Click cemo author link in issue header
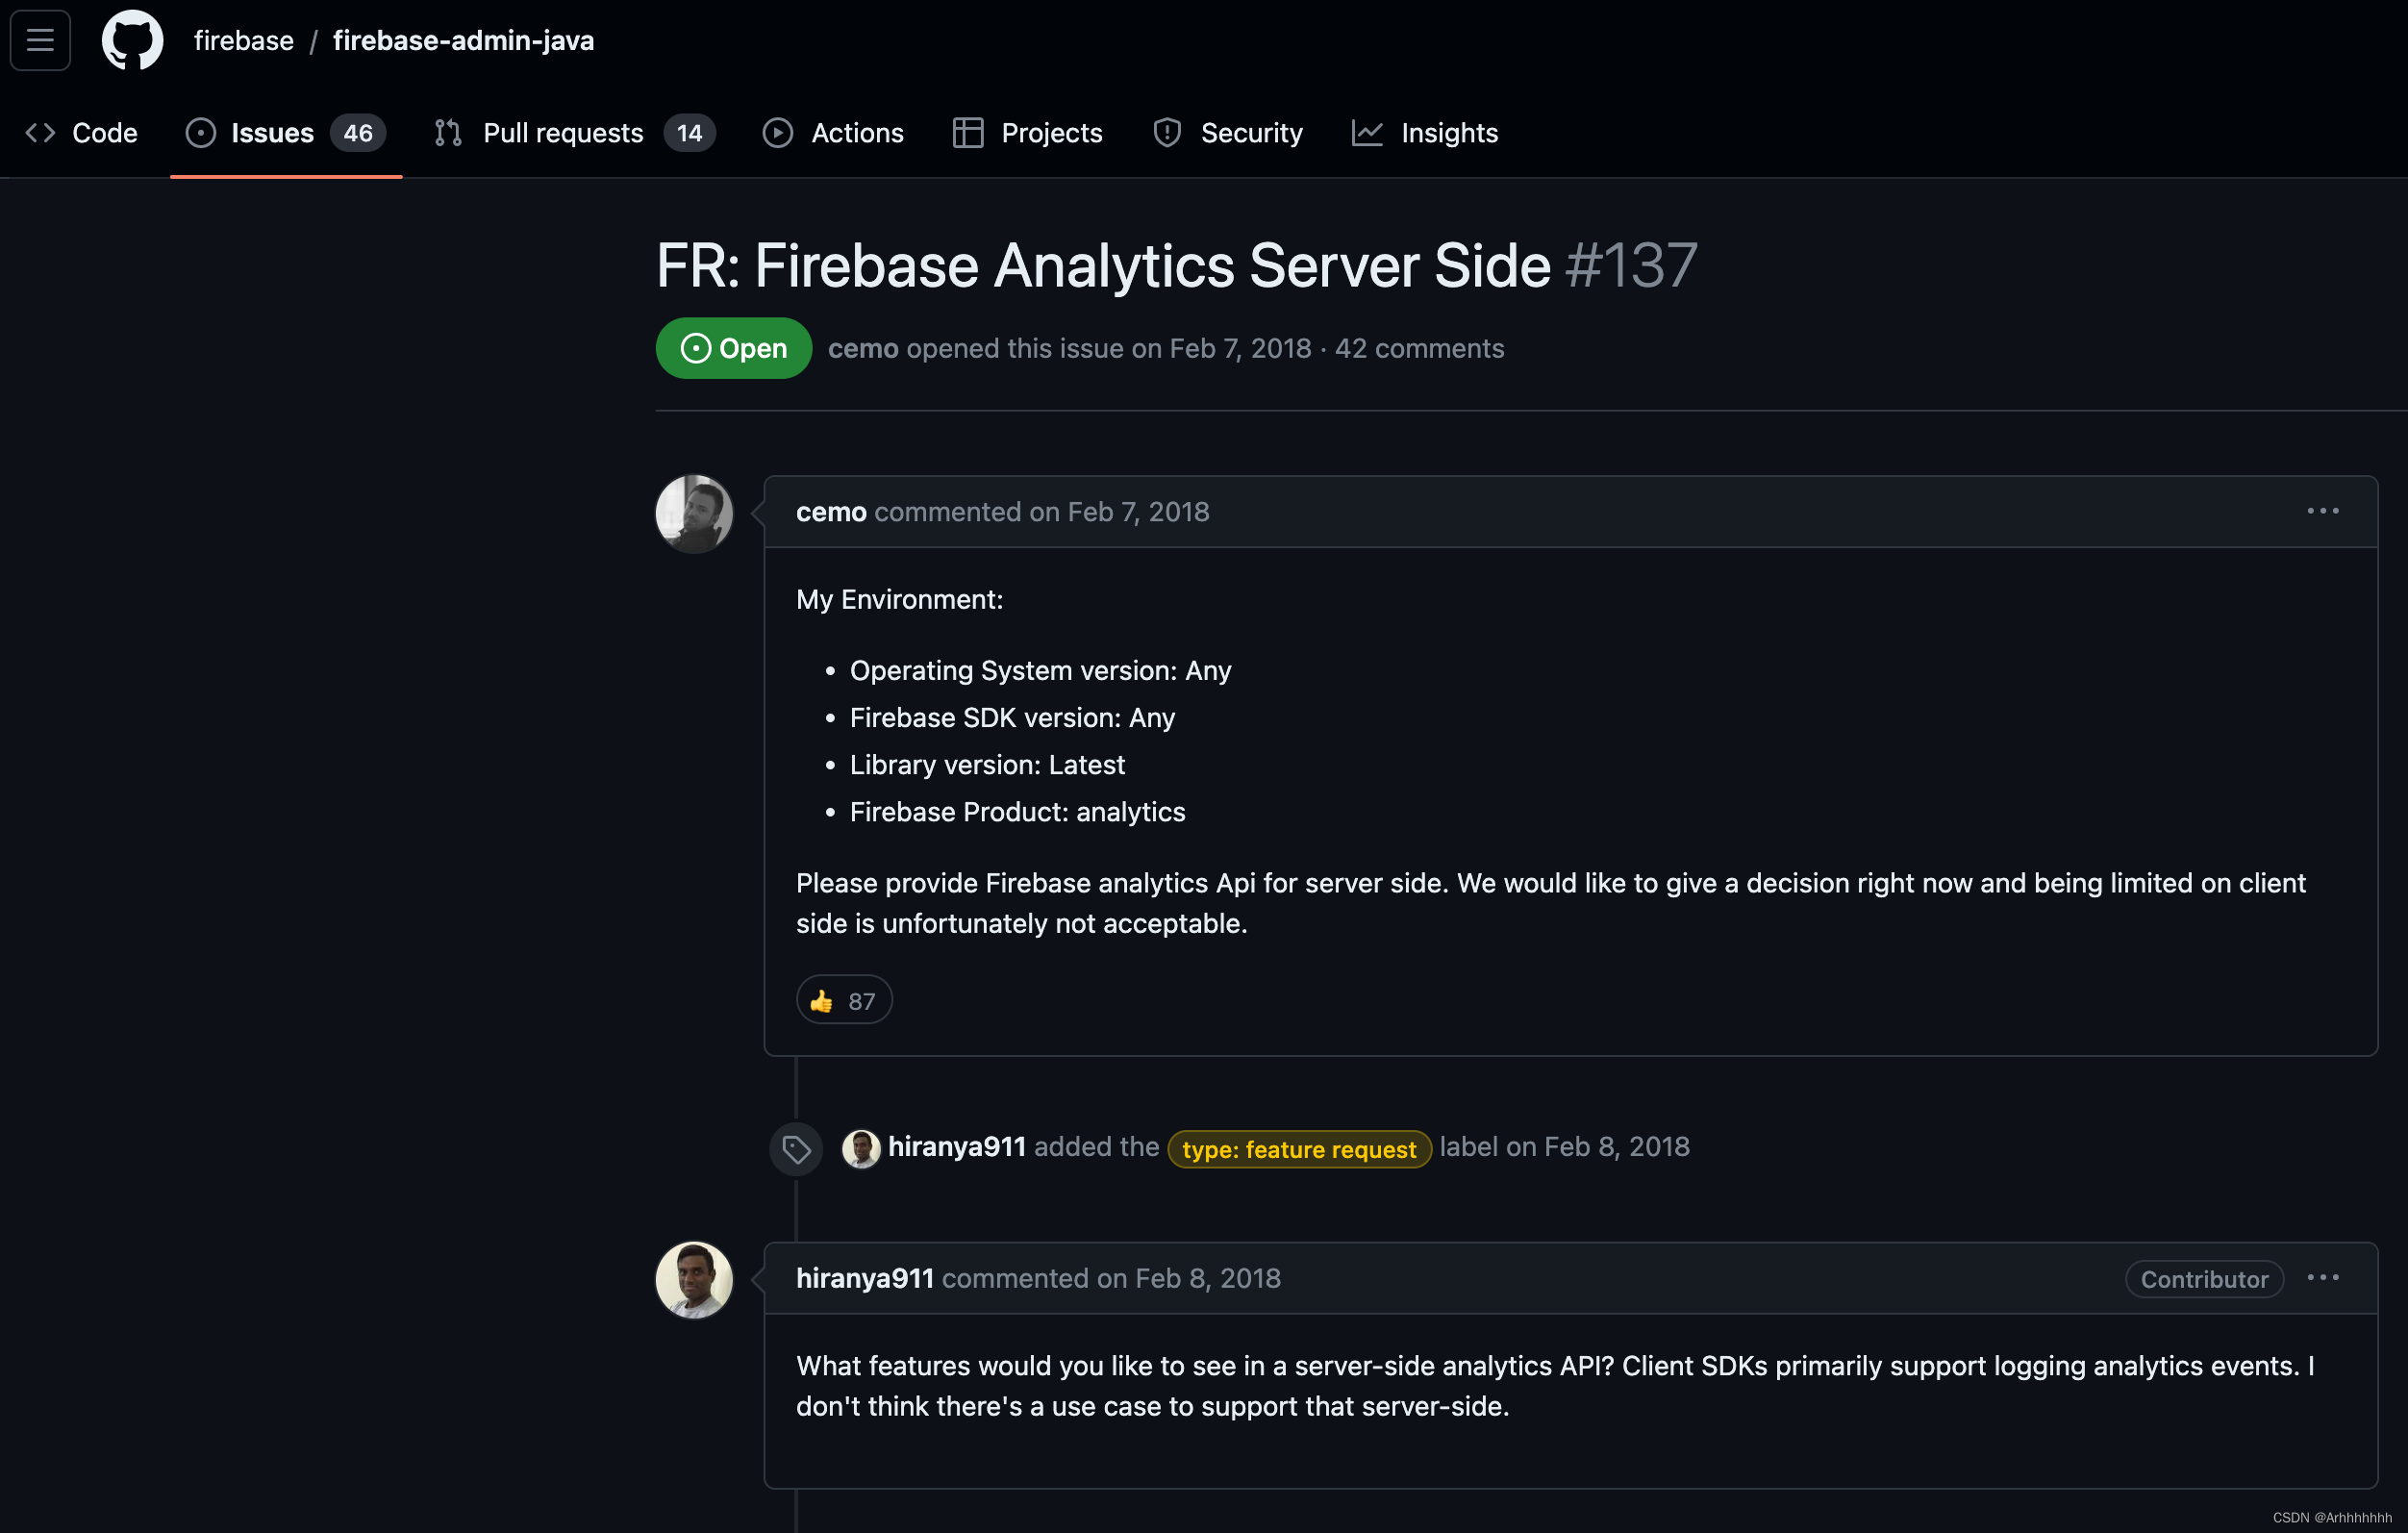The height and width of the screenshot is (1533, 2408). click(863, 348)
